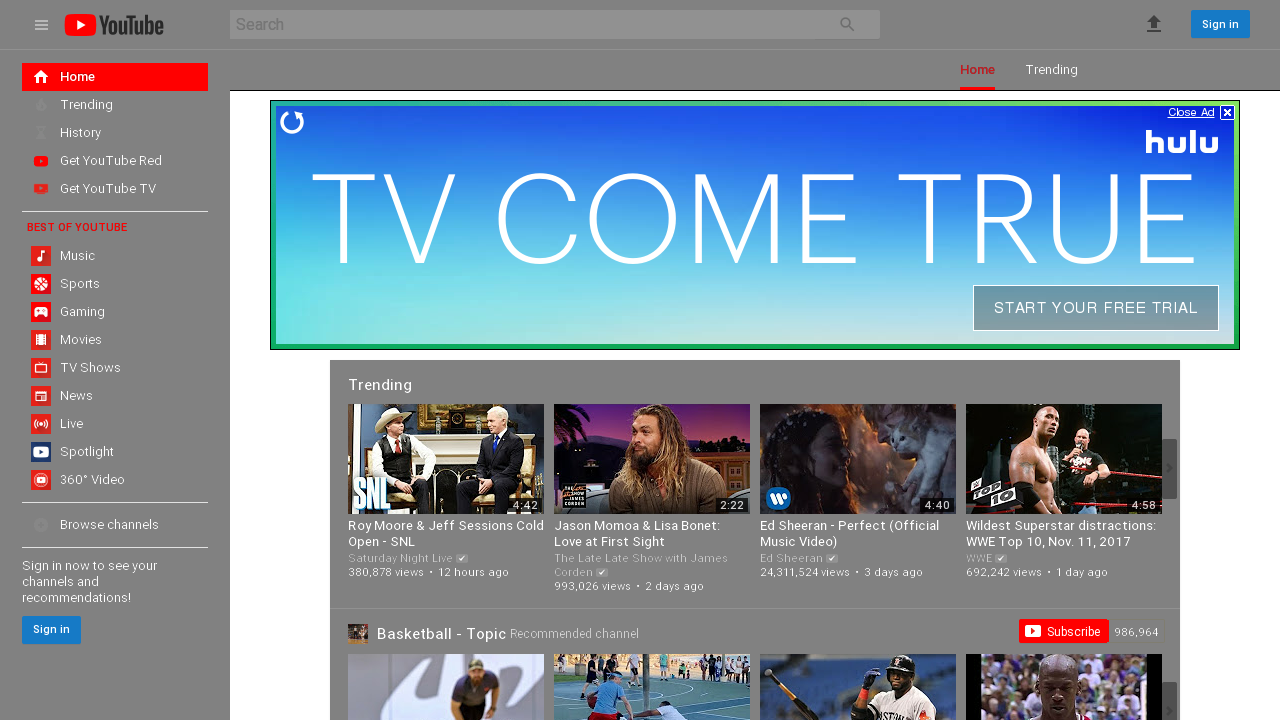Click the hulu logo in the ad
This screenshot has height=720, width=1280.
click(1182, 141)
